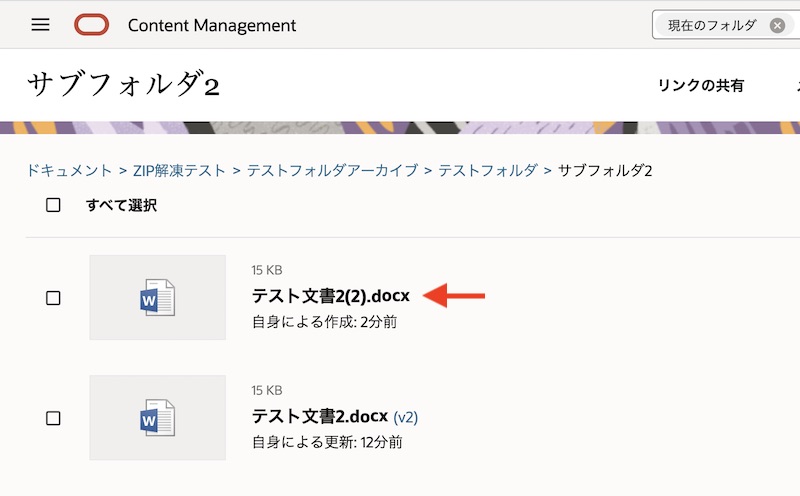Open the (v2) version history link

click(406, 417)
